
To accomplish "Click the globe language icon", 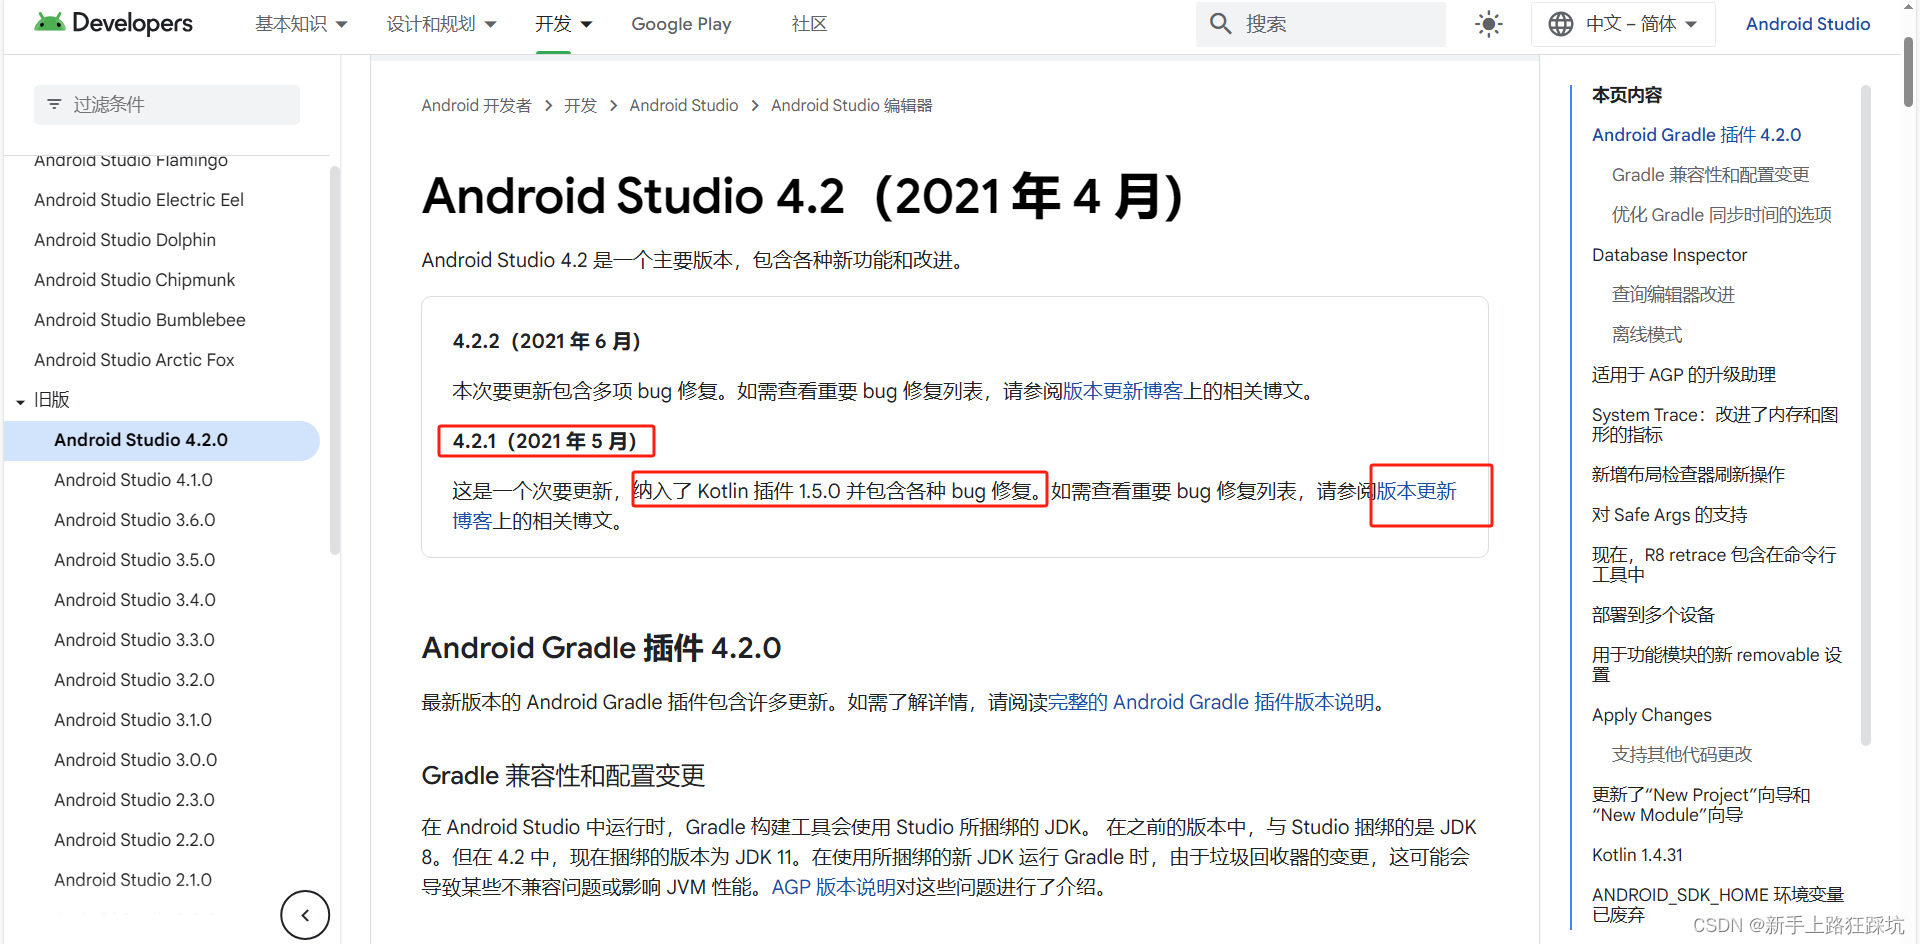I will [1561, 24].
